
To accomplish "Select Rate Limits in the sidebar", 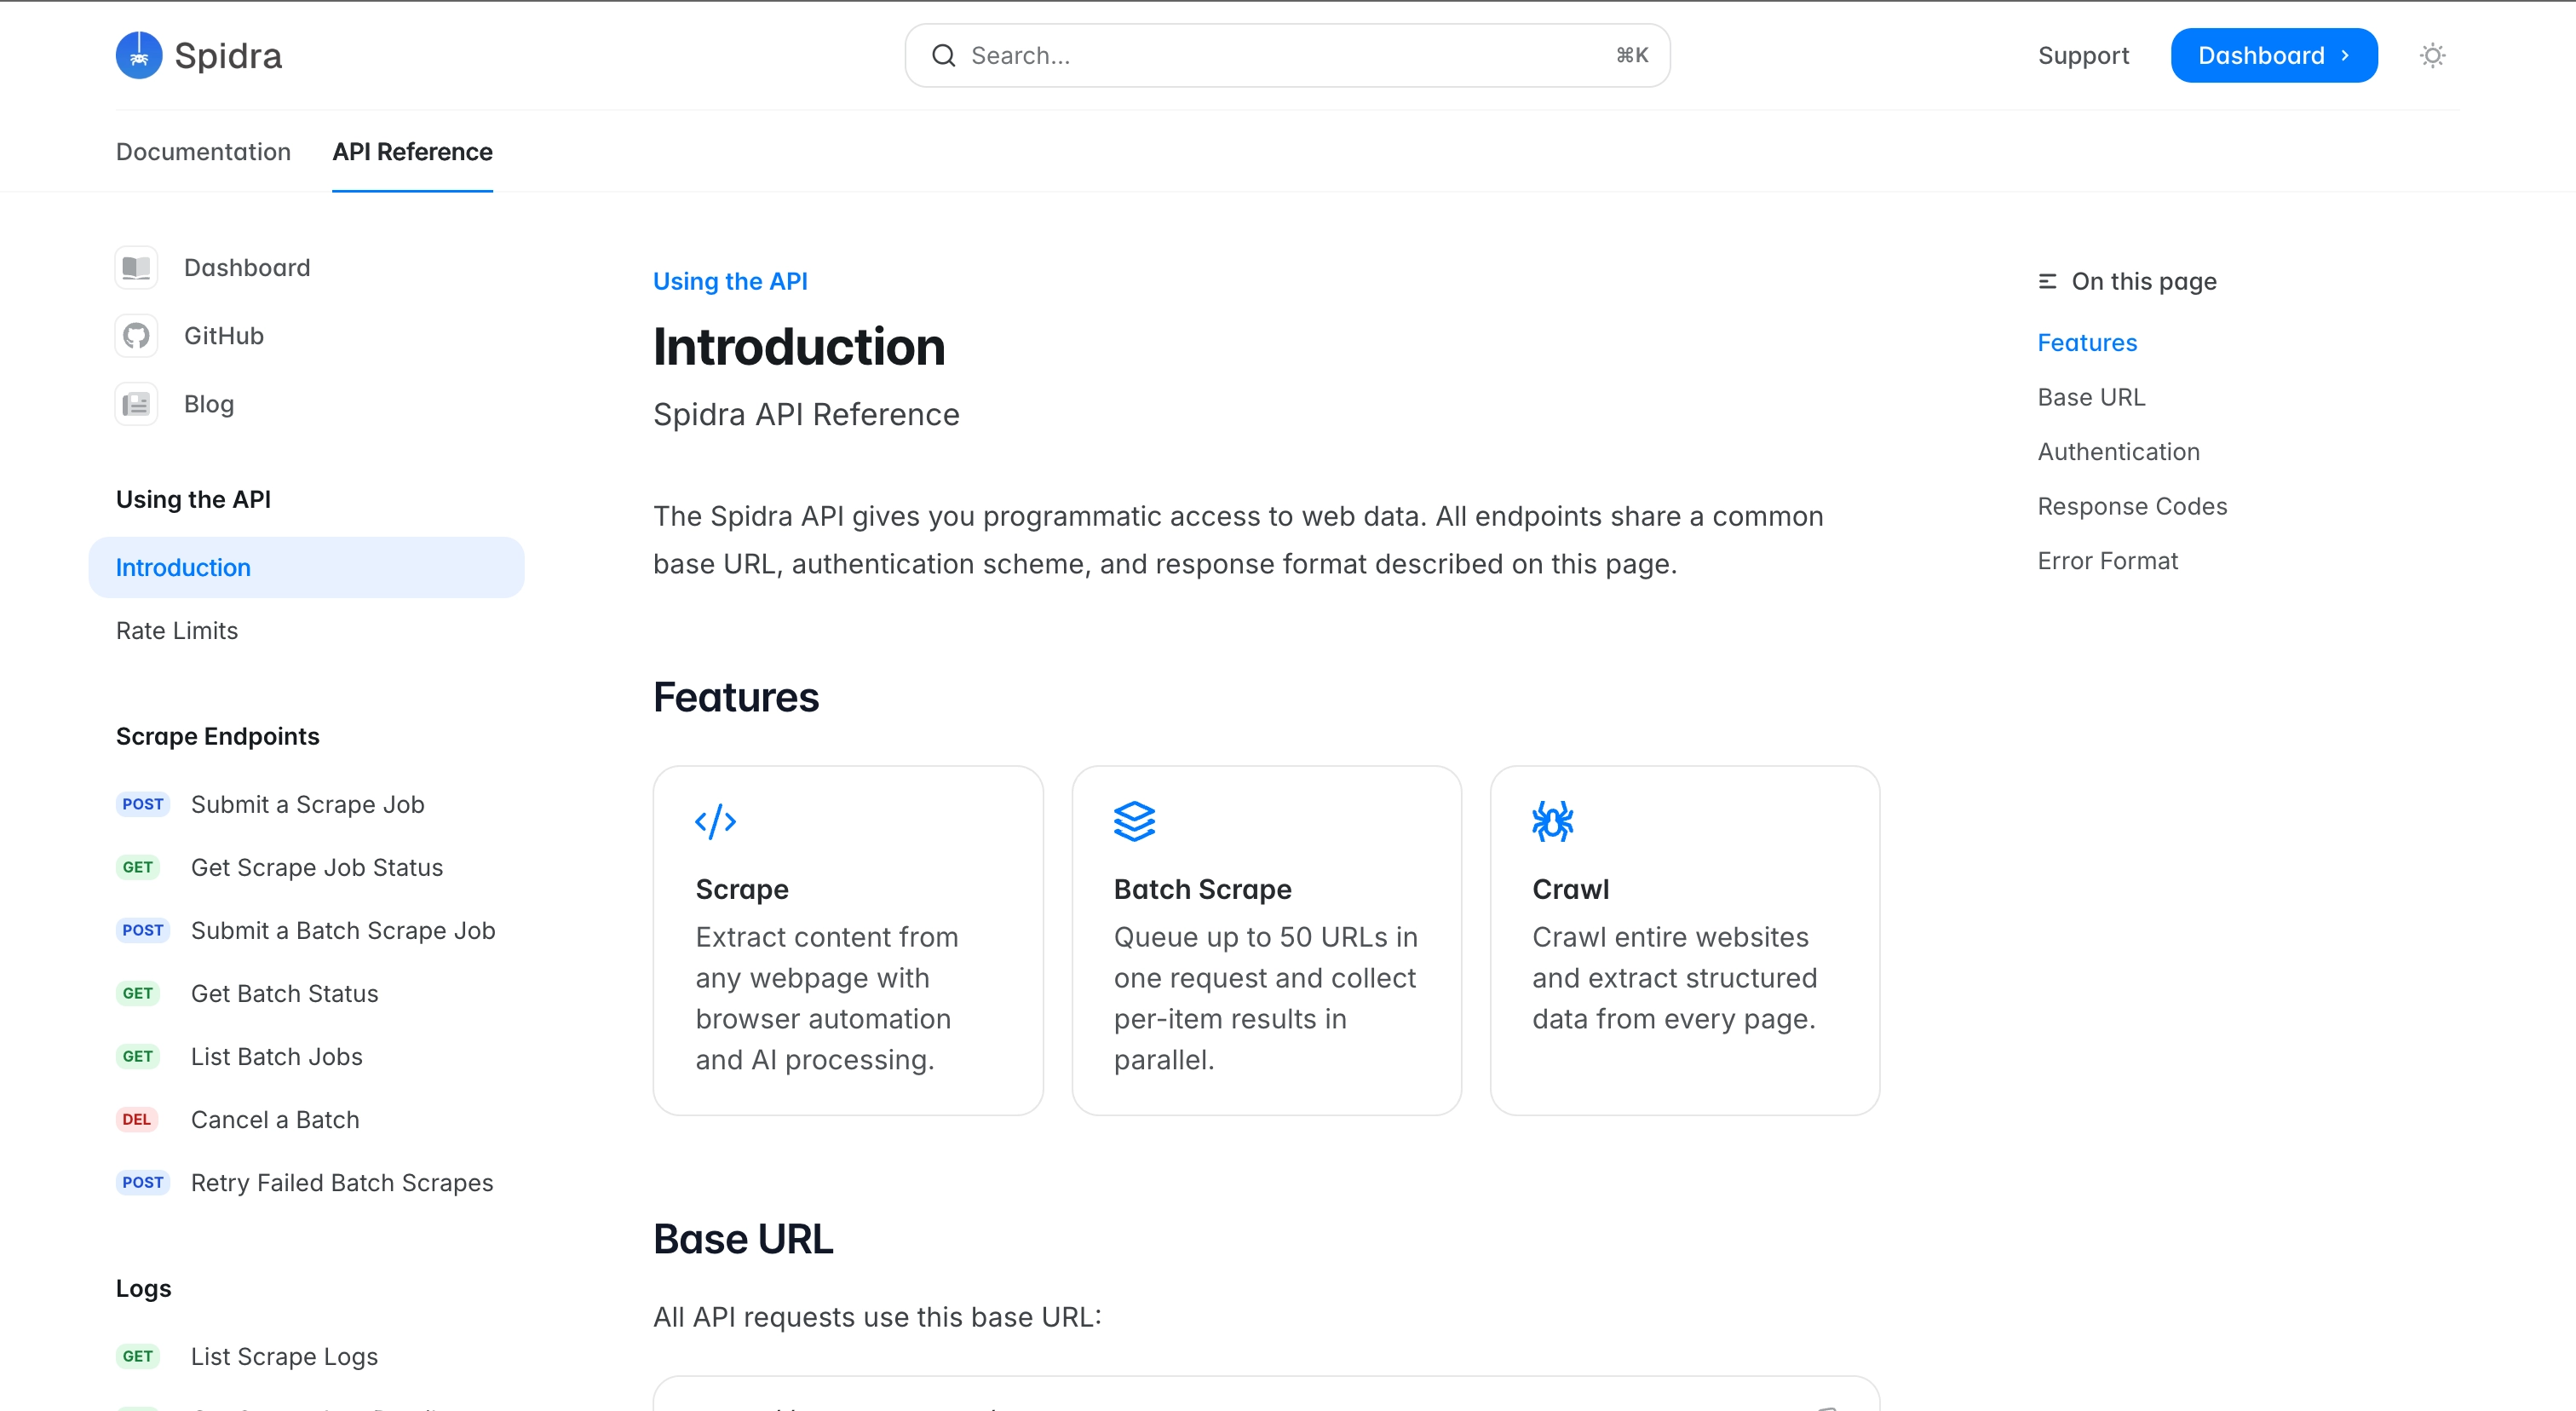I will [x=176, y=630].
